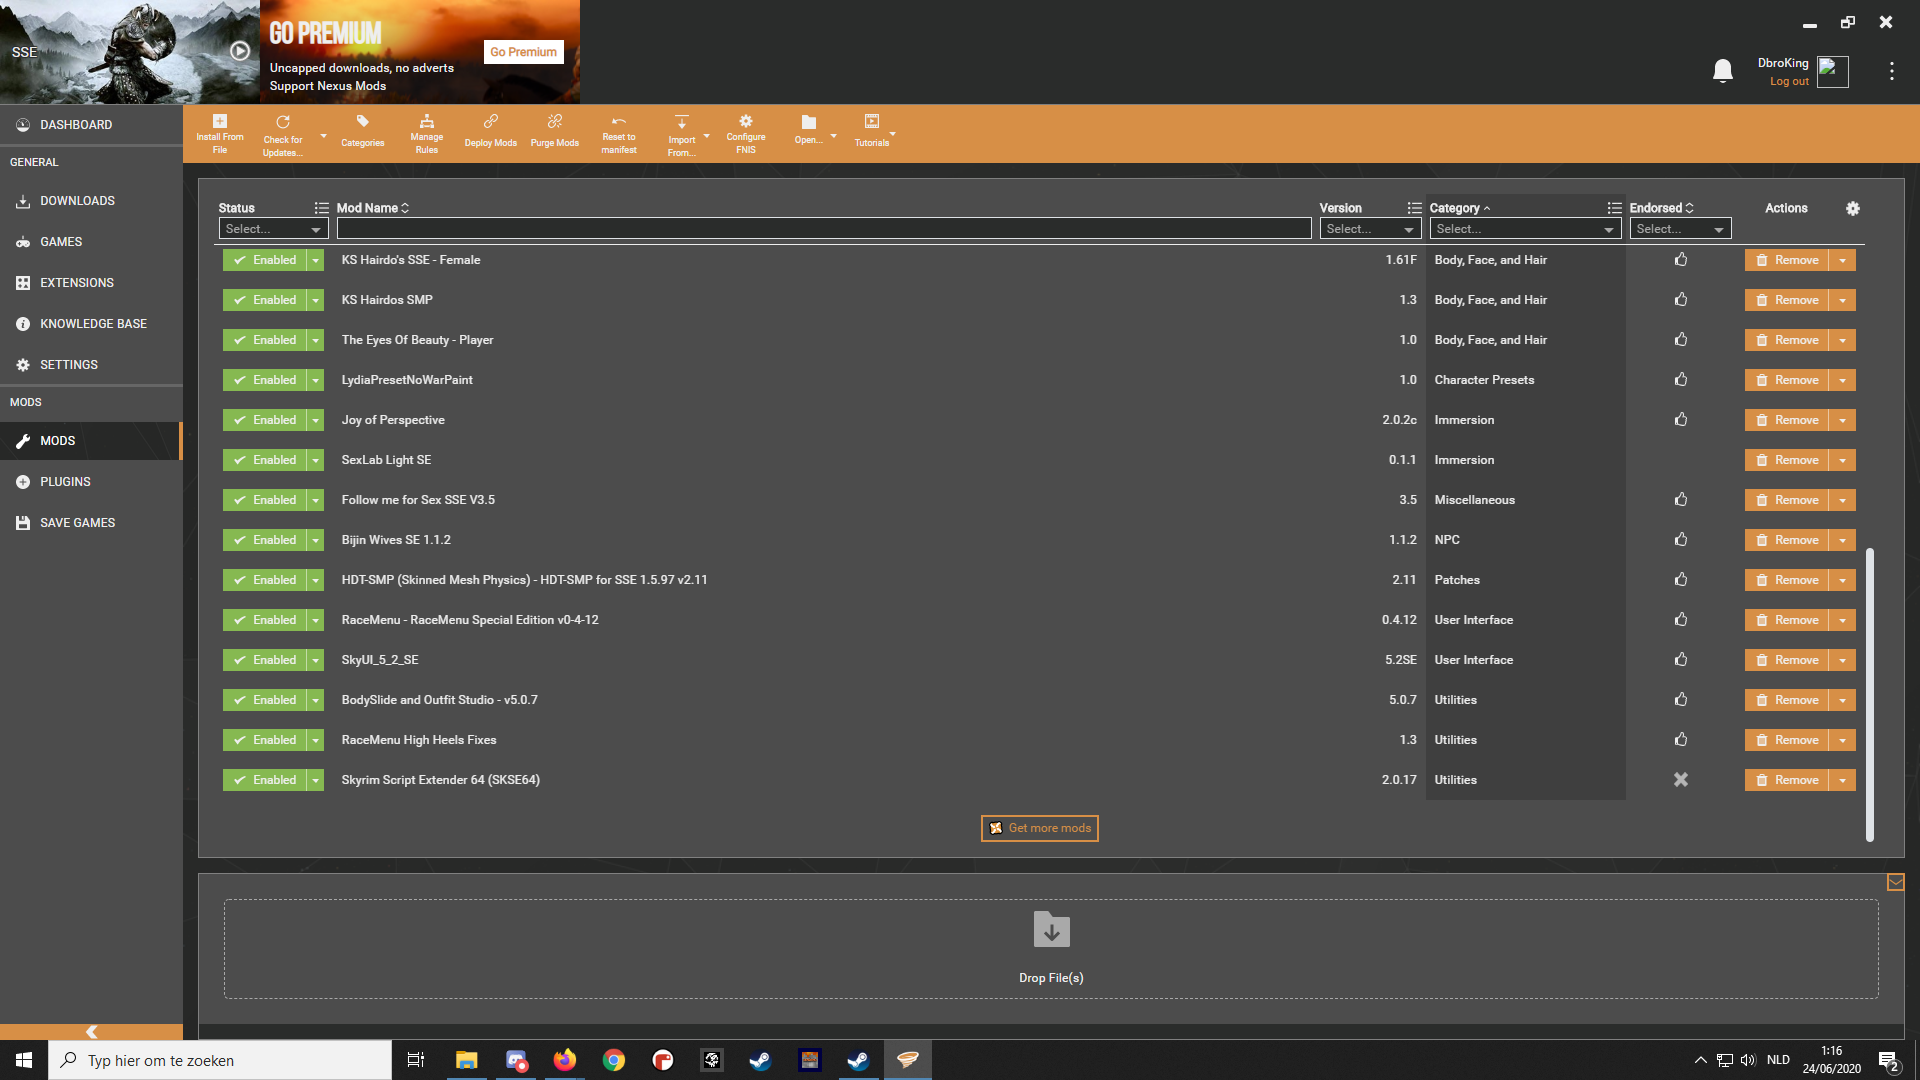
Task: Open the three-dot menu icon
Action: (1891, 71)
